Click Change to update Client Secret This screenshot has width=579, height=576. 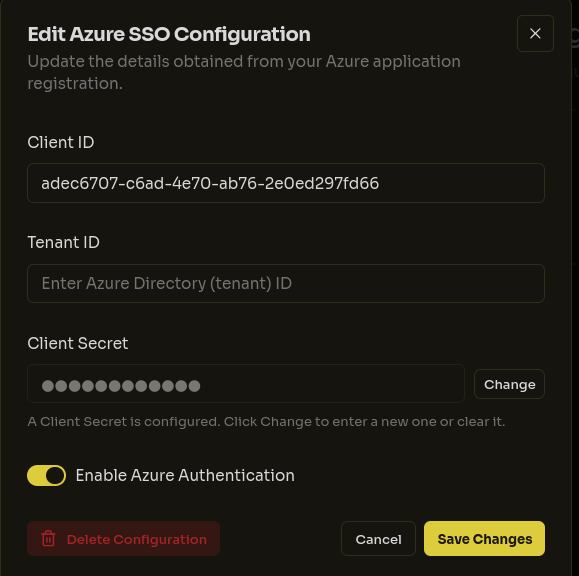point(509,384)
